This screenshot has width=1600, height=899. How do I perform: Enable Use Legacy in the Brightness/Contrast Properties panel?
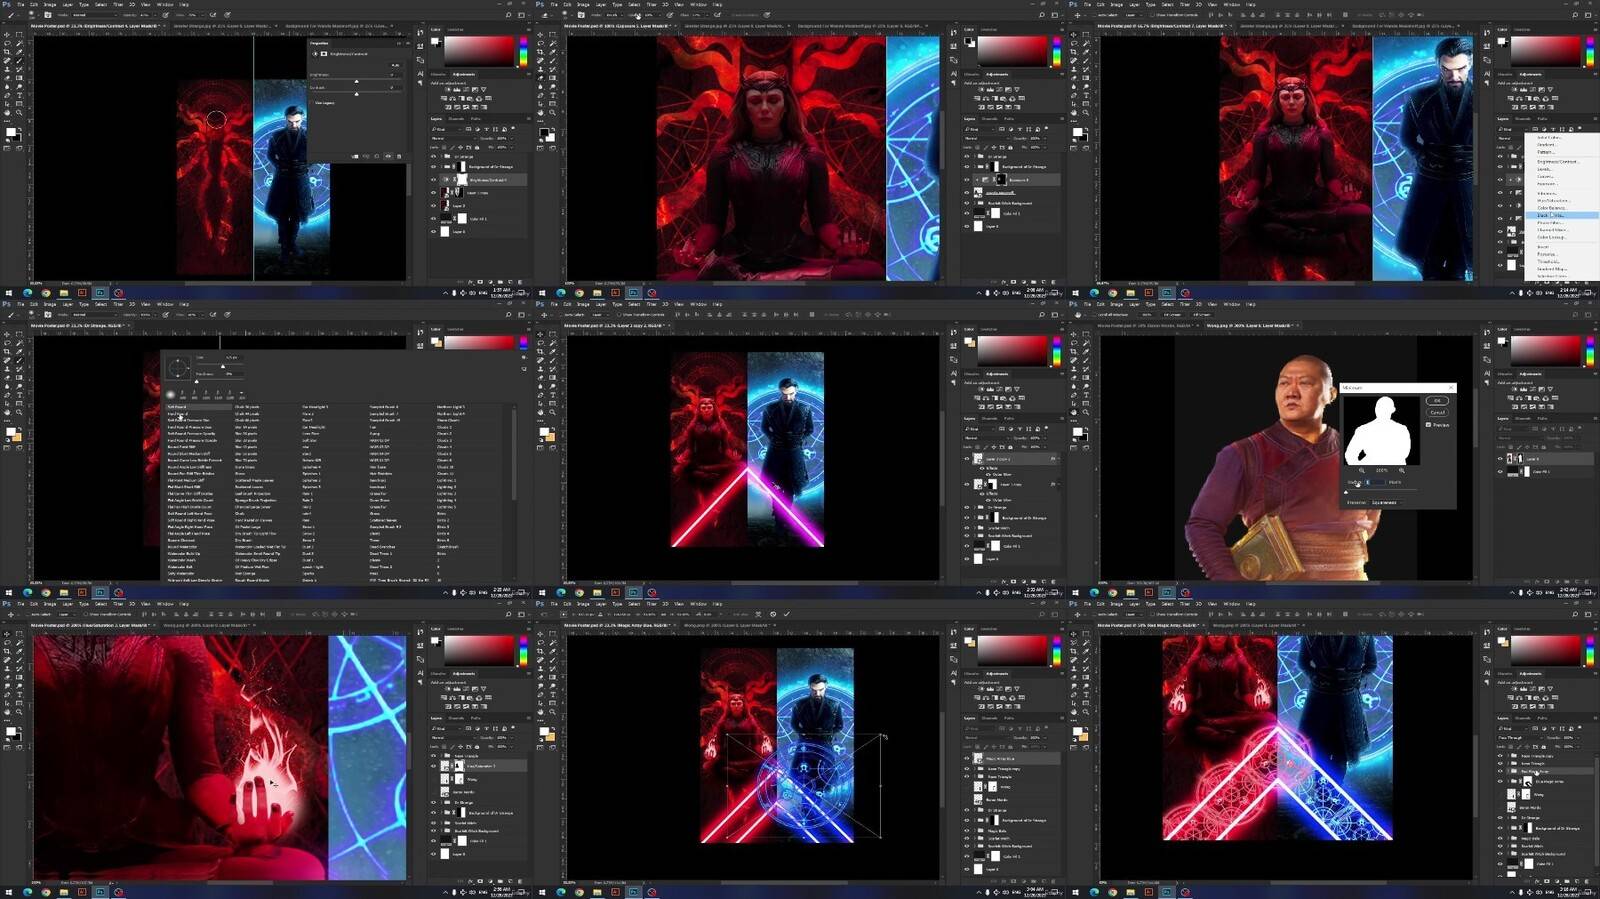point(312,102)
